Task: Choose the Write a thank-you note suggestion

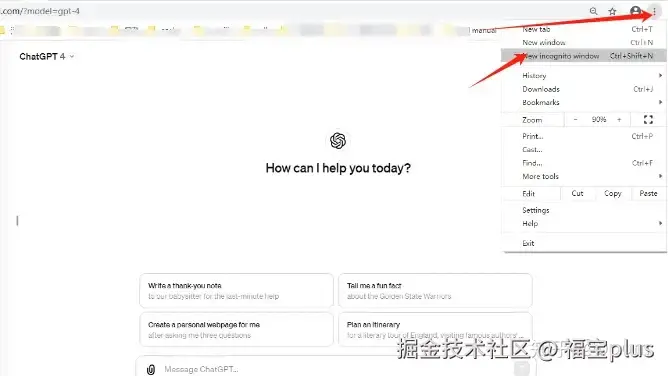Action: coord(236,291)
